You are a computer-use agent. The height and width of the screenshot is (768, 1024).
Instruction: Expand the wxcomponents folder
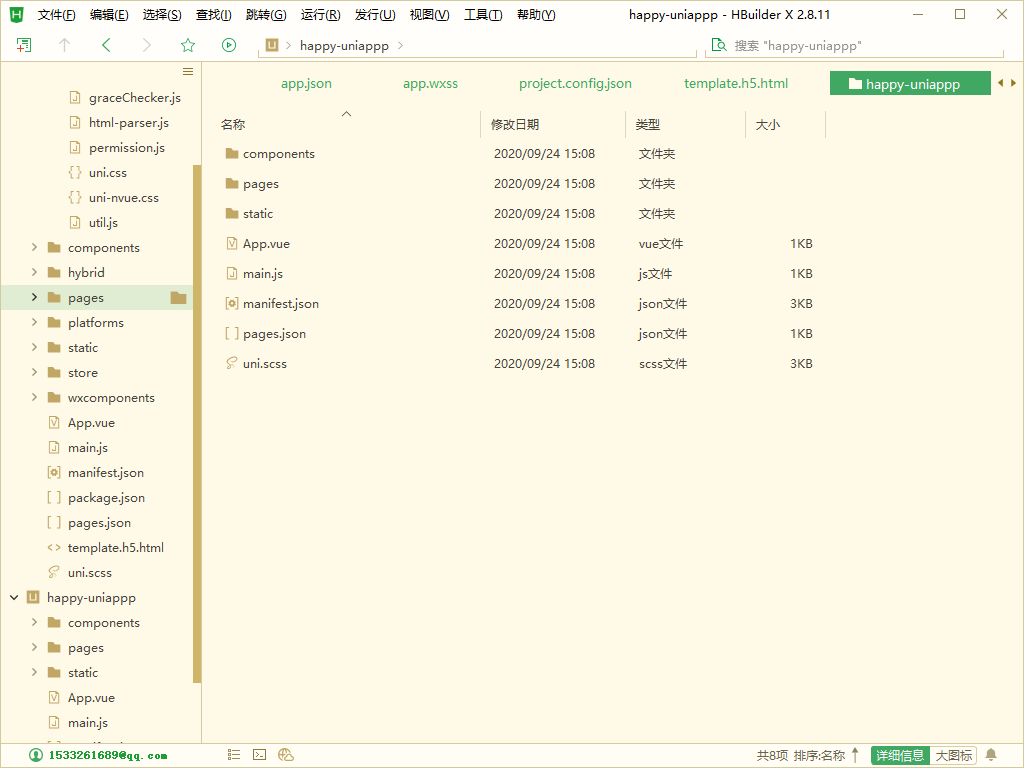tap(35, 398)
